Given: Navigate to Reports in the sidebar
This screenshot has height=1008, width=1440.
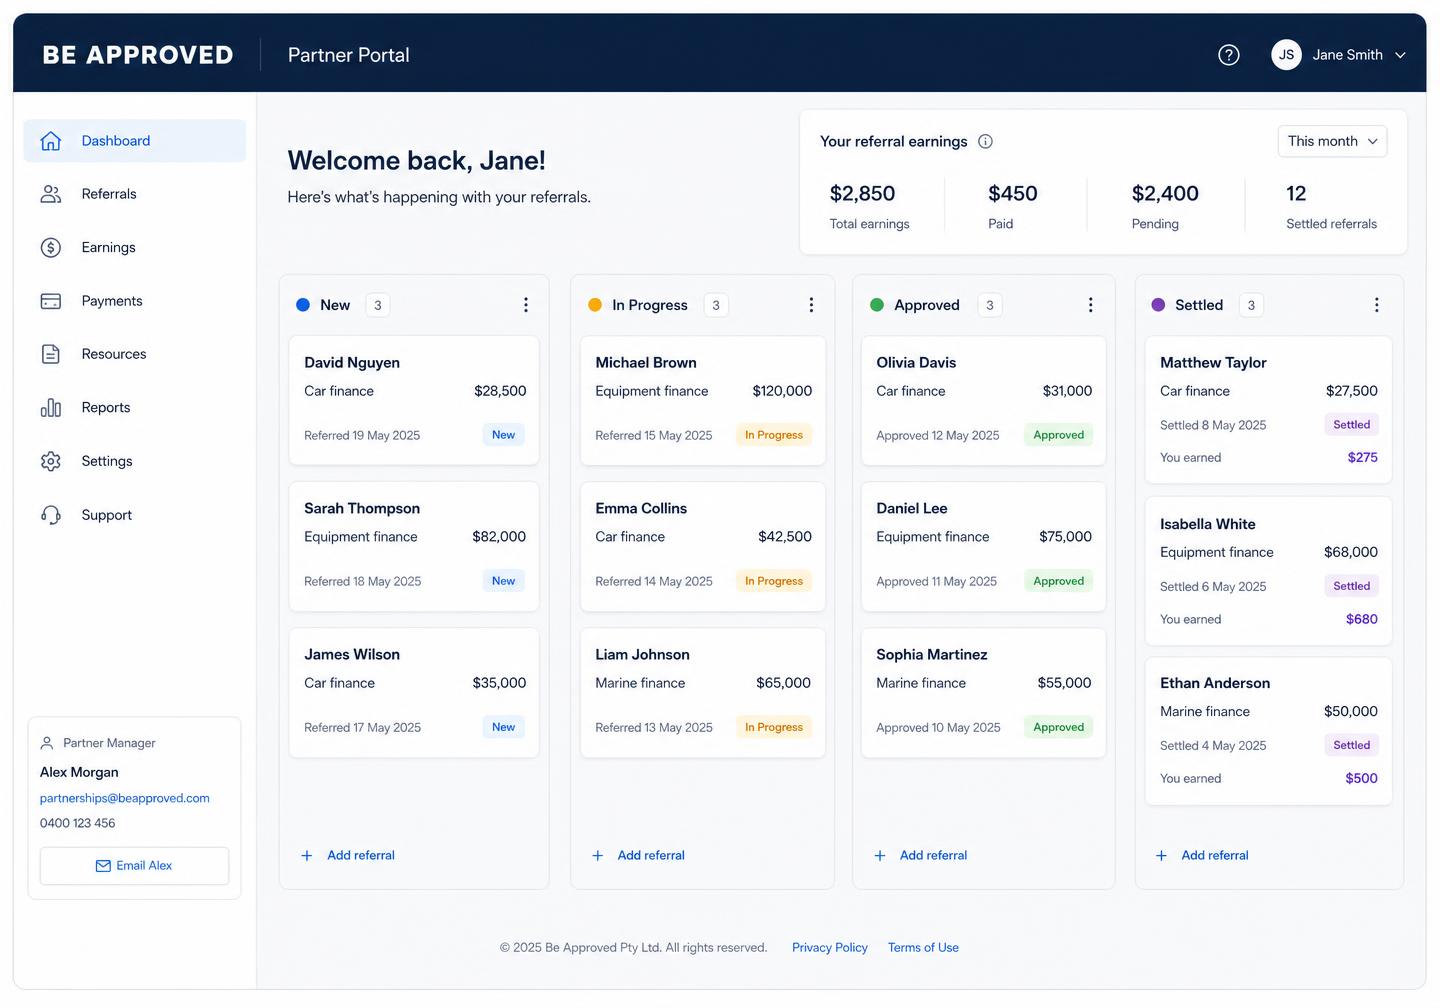Looking at the screenshot, I should coord(134,408).
